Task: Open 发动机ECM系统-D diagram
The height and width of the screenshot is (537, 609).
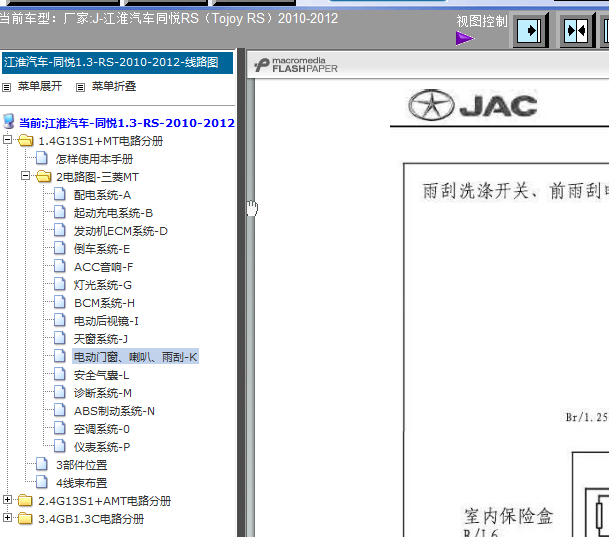Action: pyautogui.click(x=121, y=231)
